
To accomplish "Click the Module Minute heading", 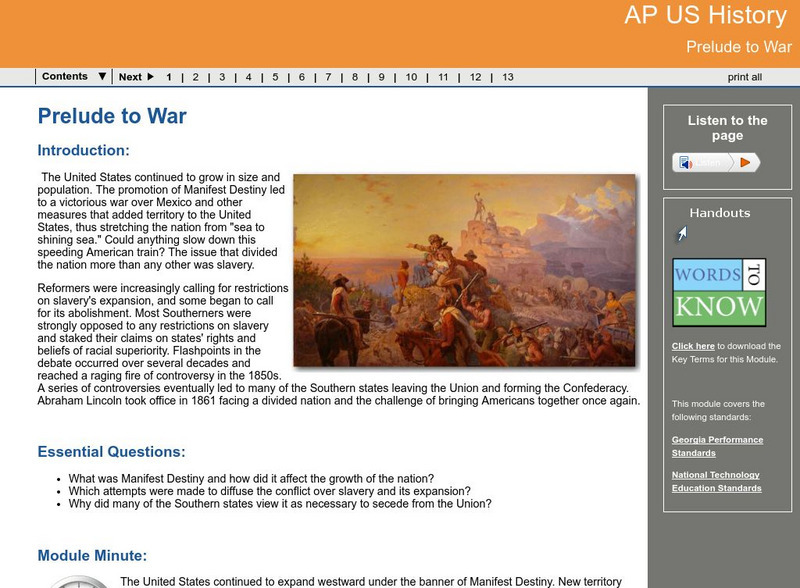I will pos(92,555).
